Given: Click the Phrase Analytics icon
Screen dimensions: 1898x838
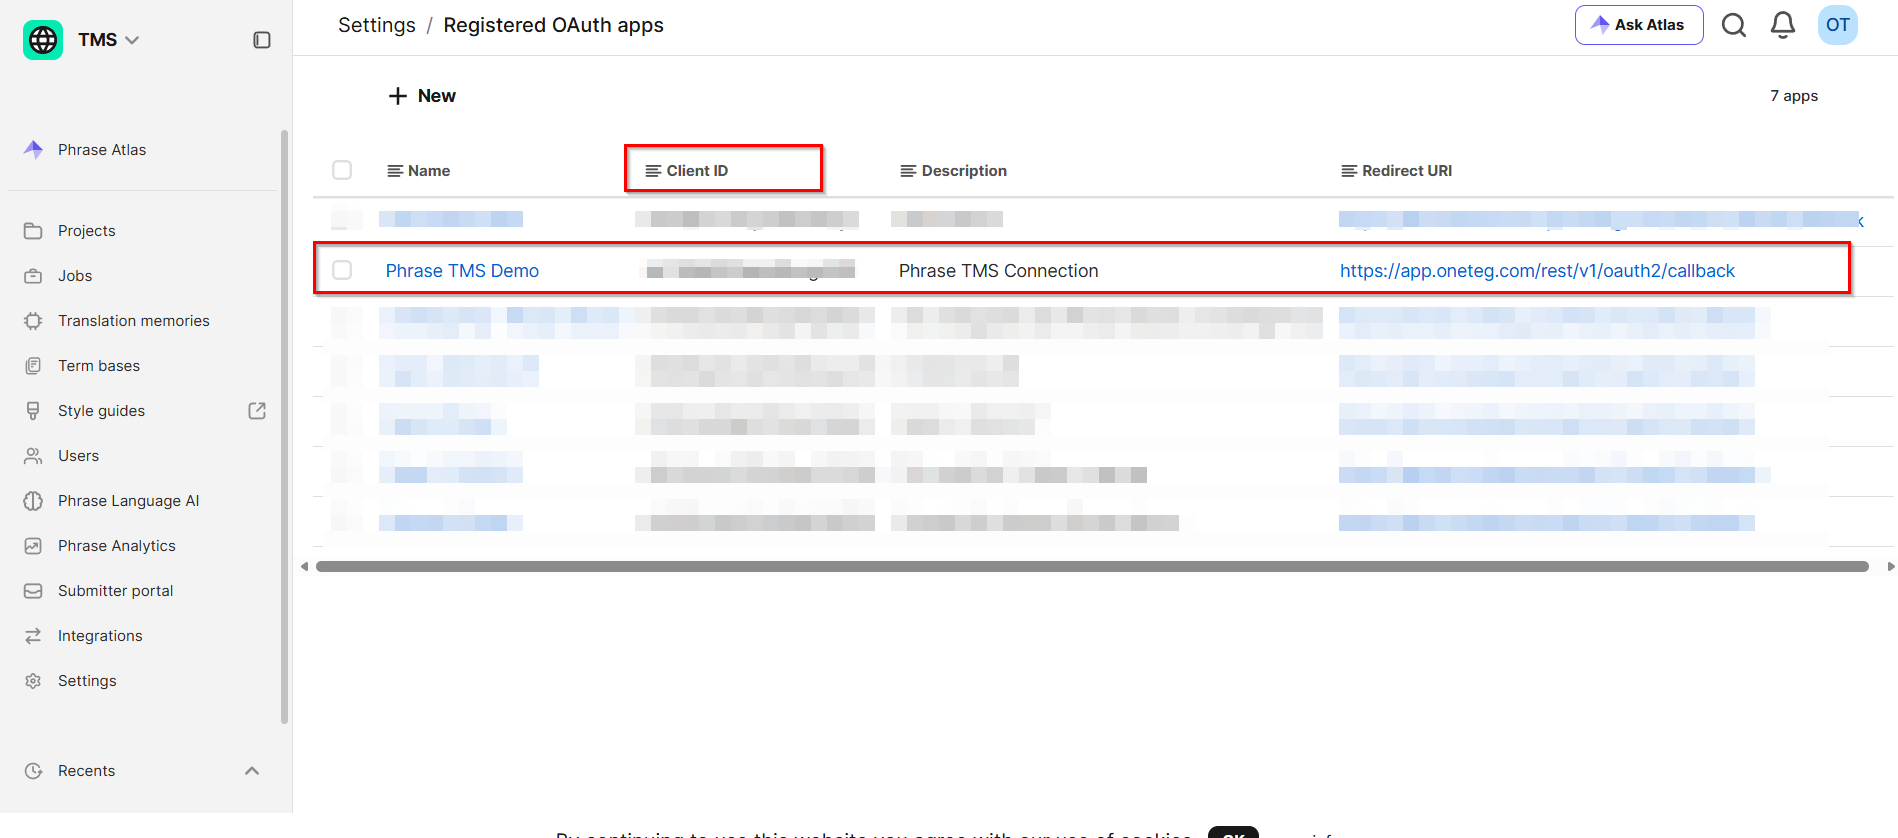Looking at the screenshot, I should (x=33, y=546).
